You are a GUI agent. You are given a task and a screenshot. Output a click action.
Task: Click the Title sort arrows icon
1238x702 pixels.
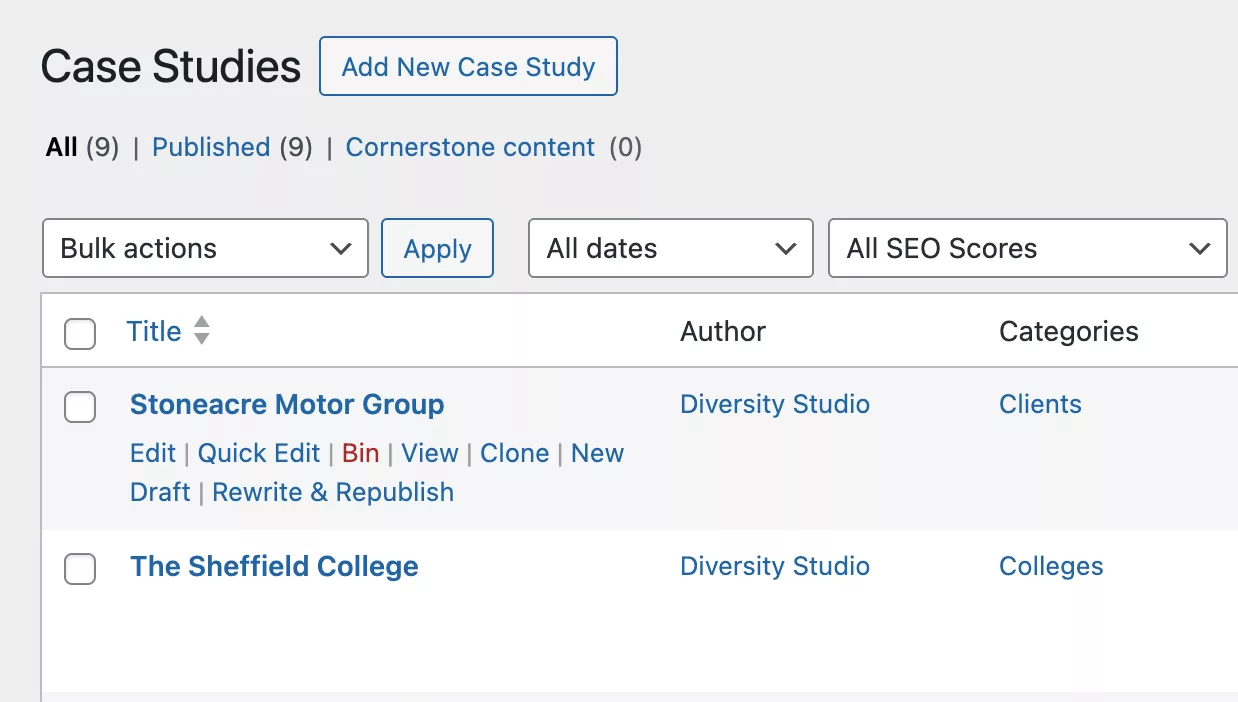click(202, 331)
